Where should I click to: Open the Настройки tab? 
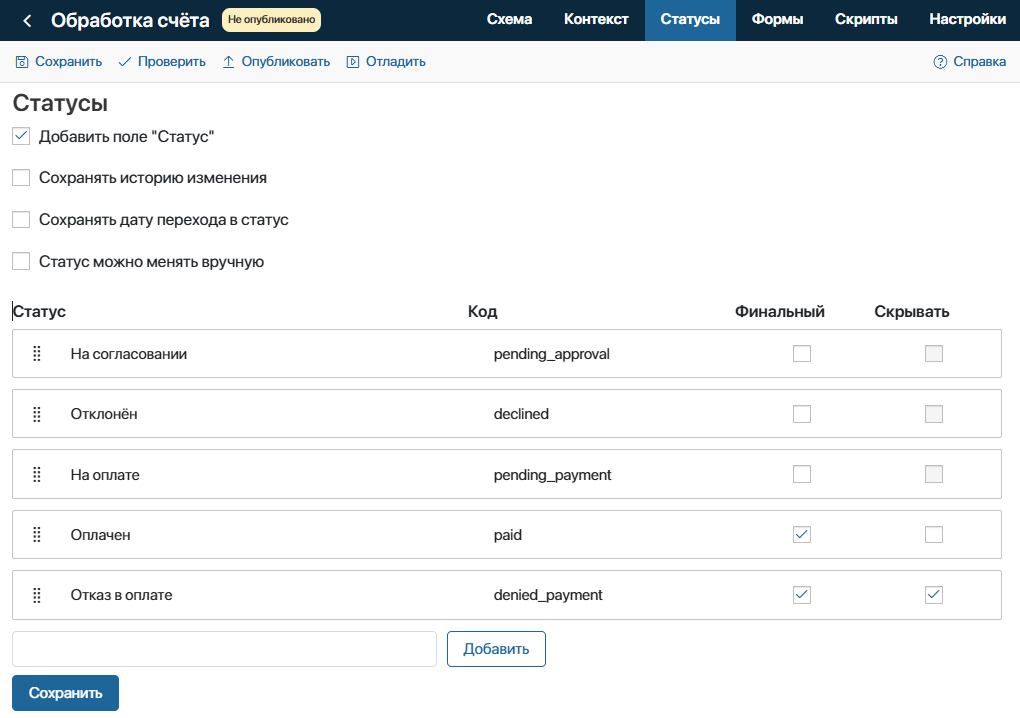tap(967, 20)
